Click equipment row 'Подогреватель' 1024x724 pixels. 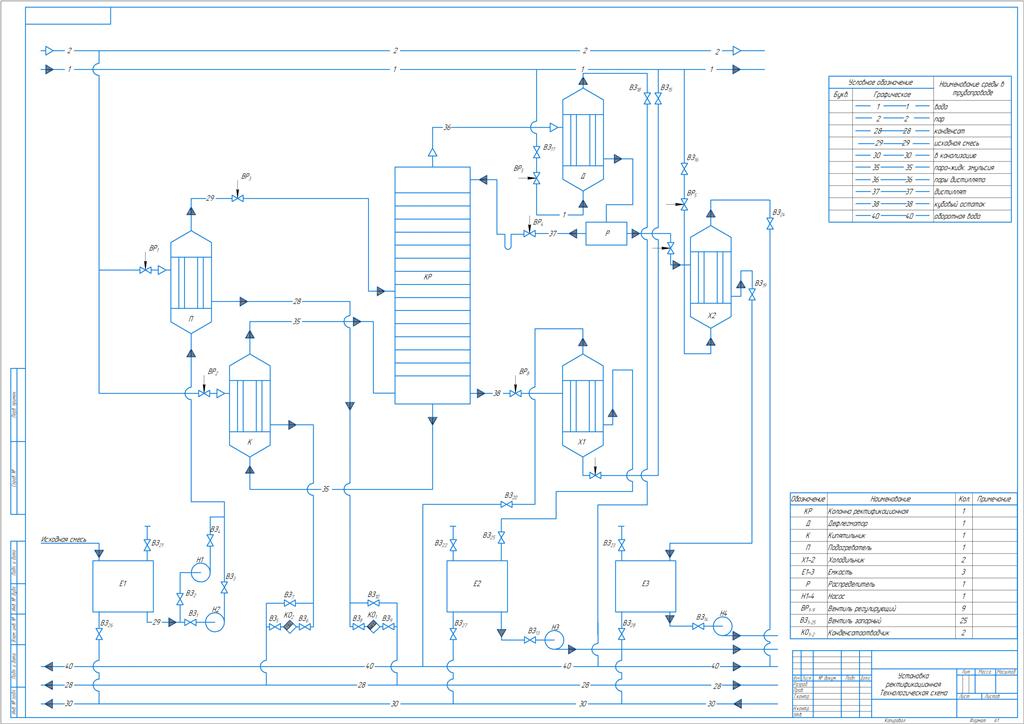903,548
